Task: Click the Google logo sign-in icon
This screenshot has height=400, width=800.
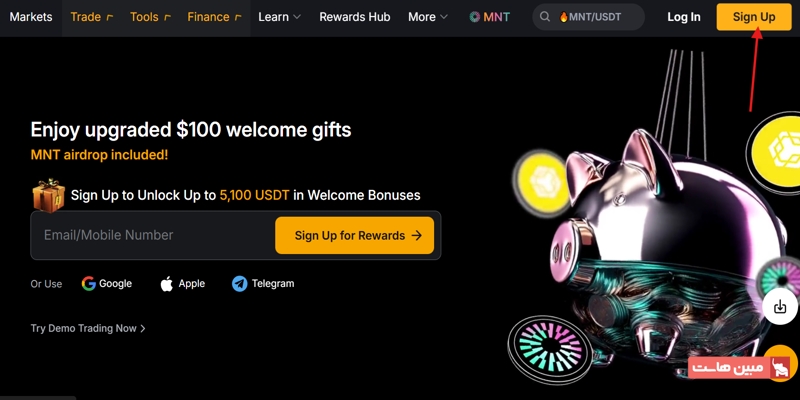Action: coord(89,284)
